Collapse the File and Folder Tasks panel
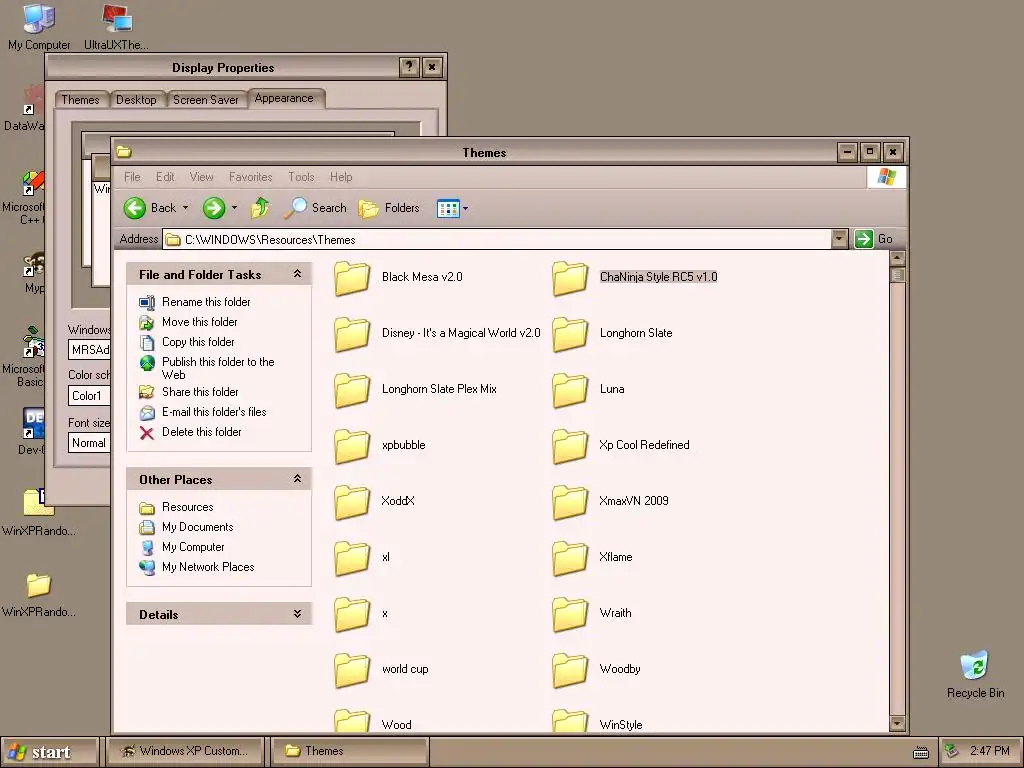Viewport: 1024px width, 768px height. 298,274
